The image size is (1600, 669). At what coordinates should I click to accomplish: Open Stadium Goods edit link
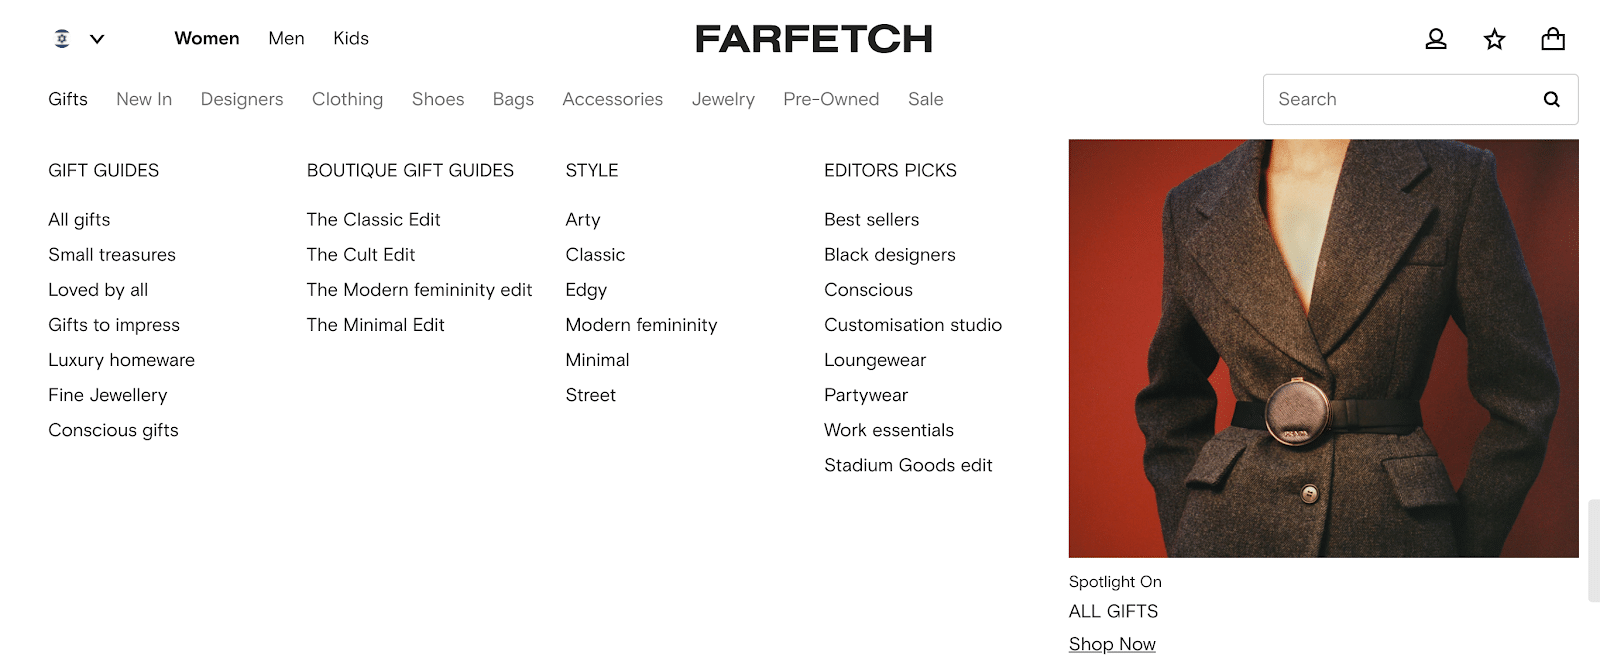click(908, 465)
